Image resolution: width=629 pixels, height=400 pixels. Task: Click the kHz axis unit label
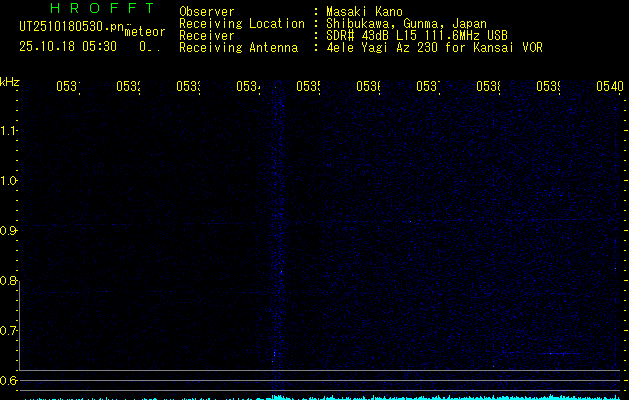[x=10, y=82]
